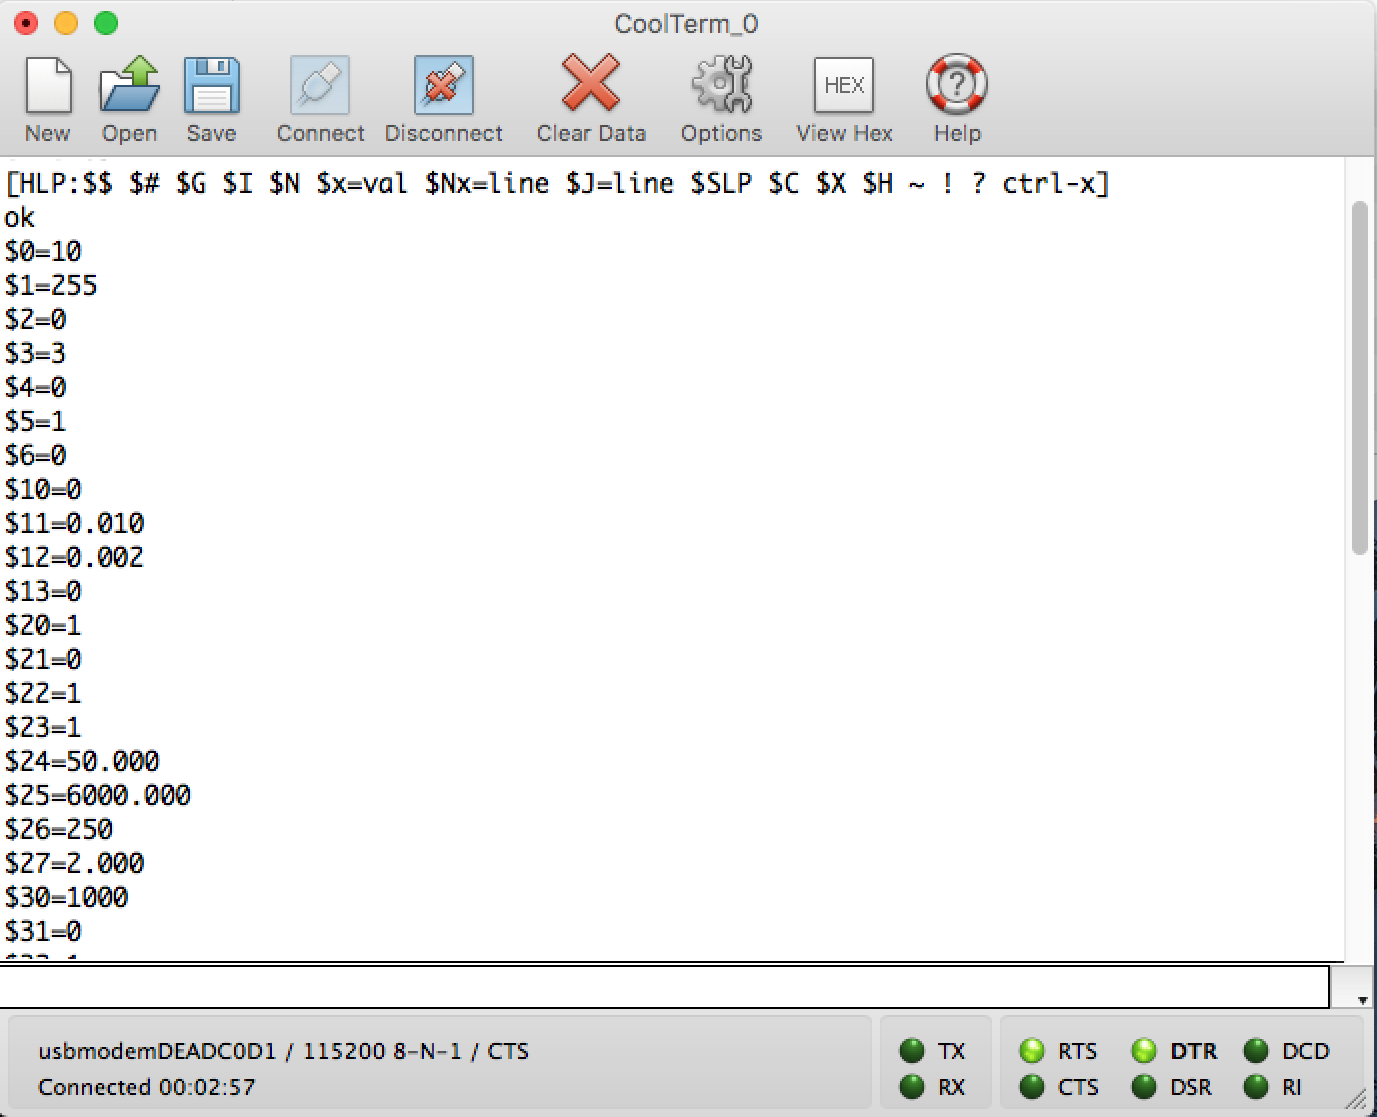
Task: Open the connection Options
Action: click(721, 95)
